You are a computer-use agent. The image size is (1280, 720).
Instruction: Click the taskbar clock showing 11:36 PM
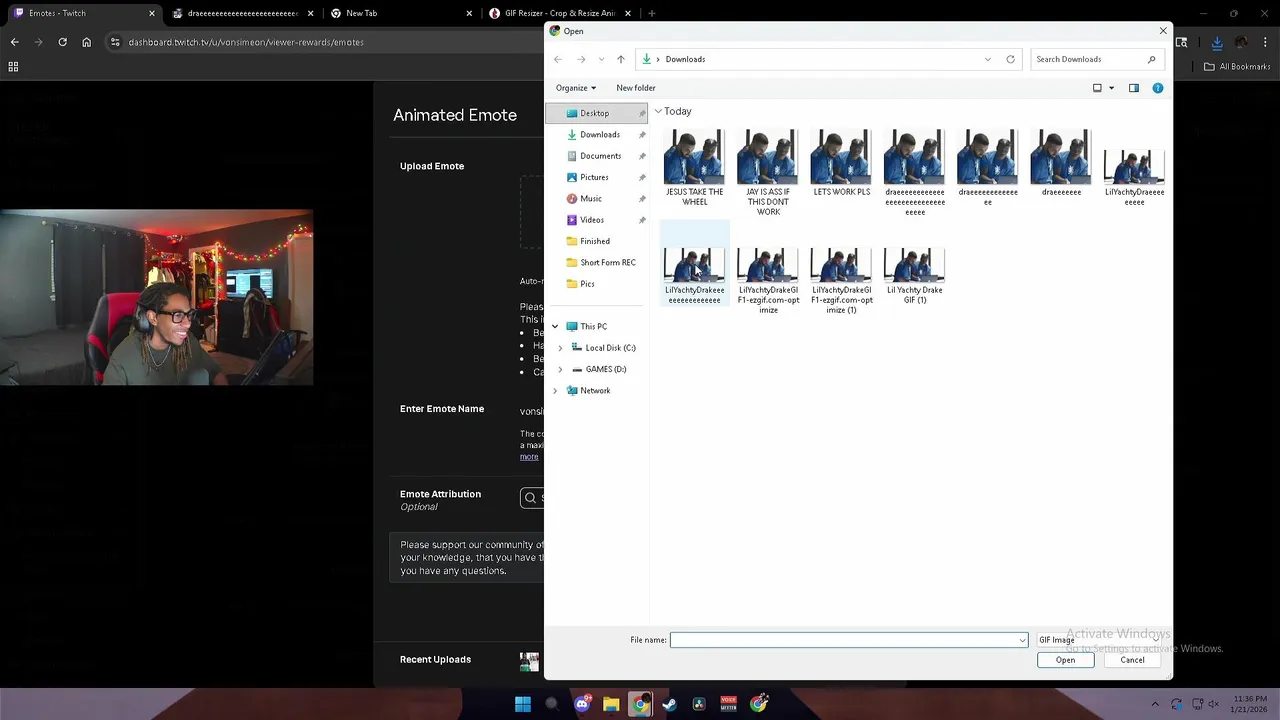pyautogui.click(x=1250, y=704)
